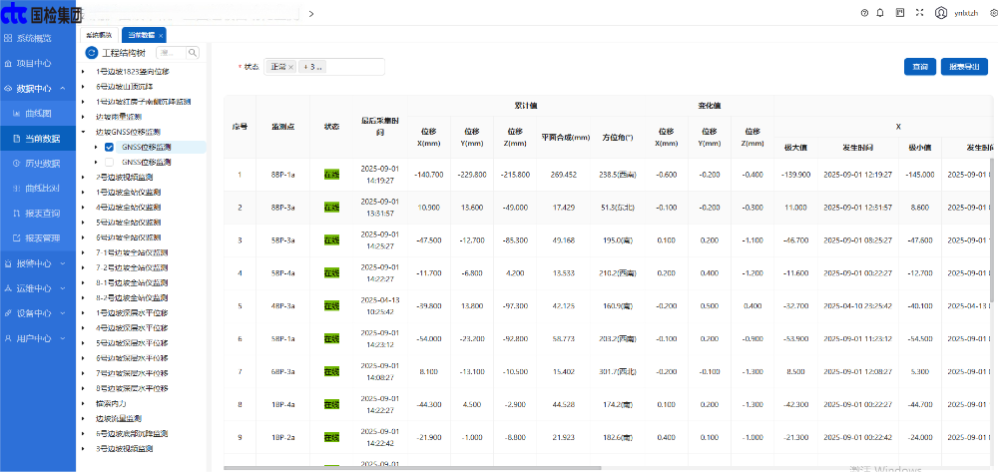Check the unchecked GNSS位移监测 checkbox
This screenshot has height=473, width=998.
click(110, 160)
